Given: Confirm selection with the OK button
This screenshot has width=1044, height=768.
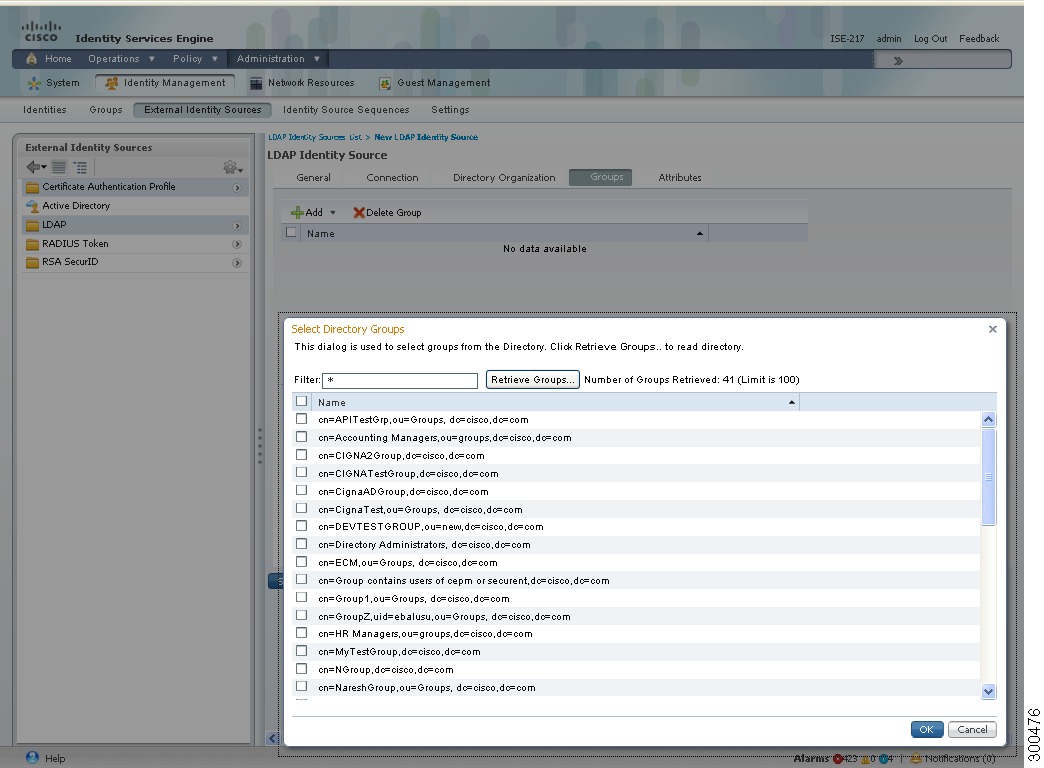Looking at the screenshot, I should point(927,729).
